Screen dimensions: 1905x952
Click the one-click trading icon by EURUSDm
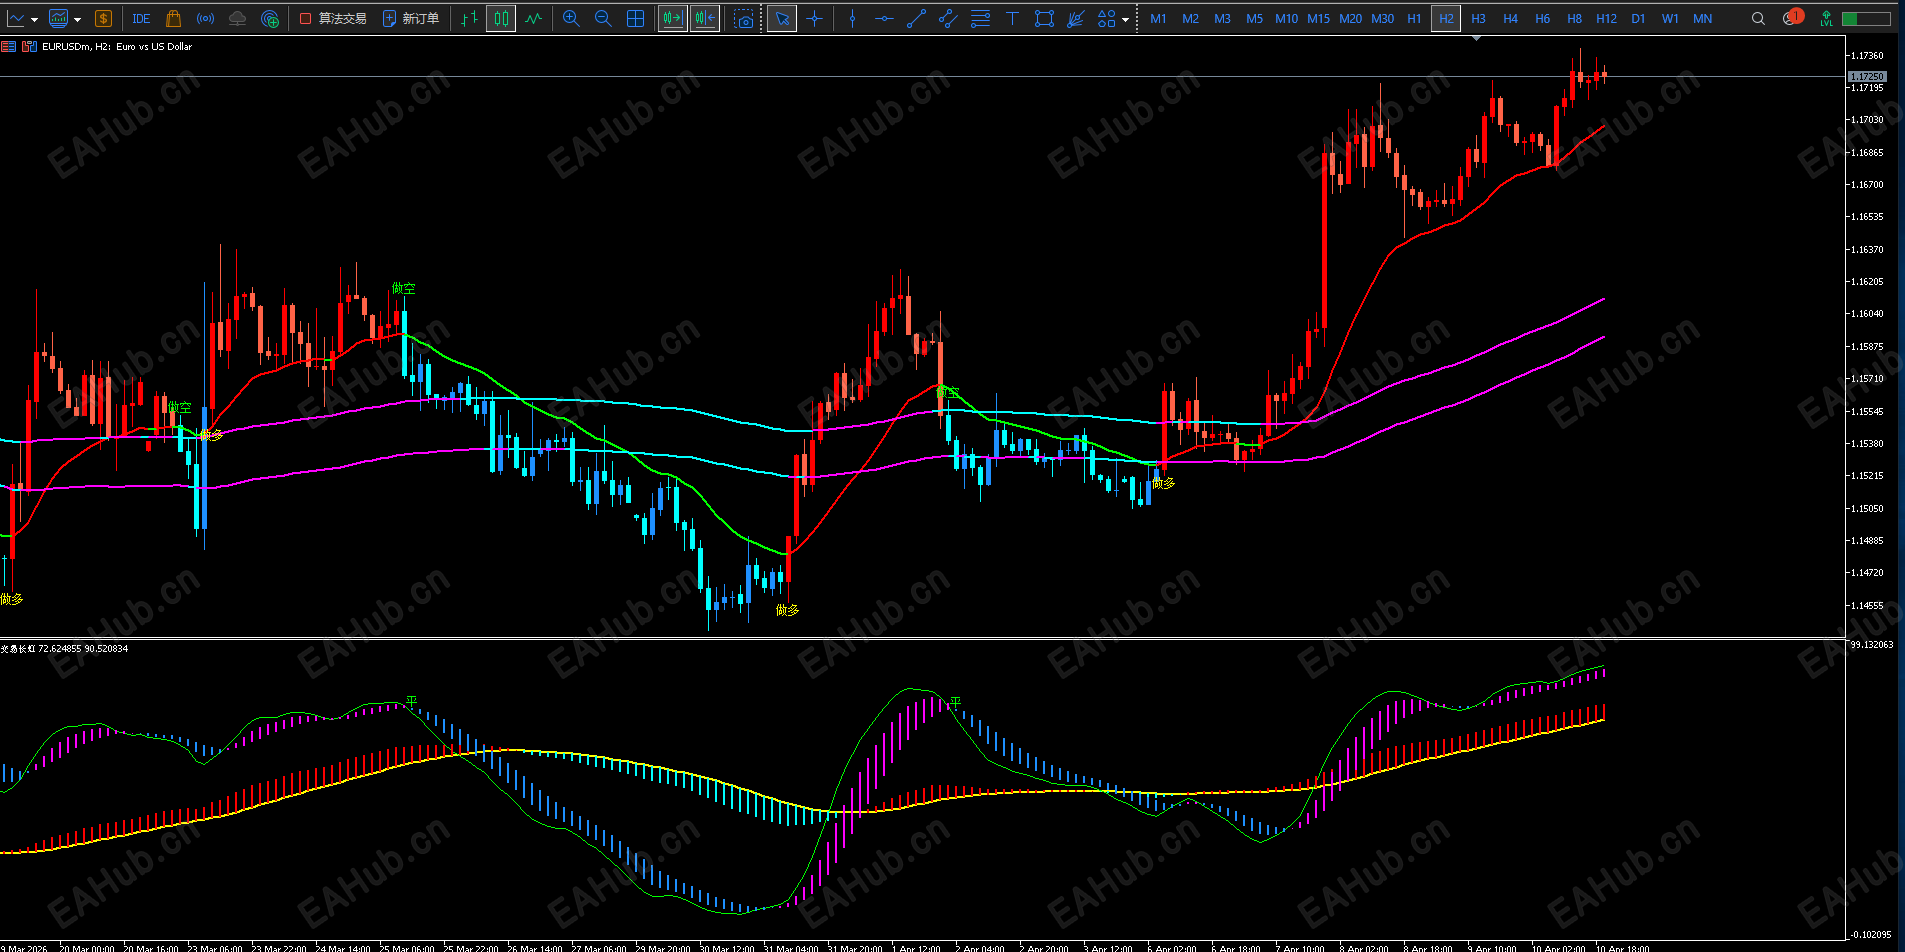pos(29,46)
